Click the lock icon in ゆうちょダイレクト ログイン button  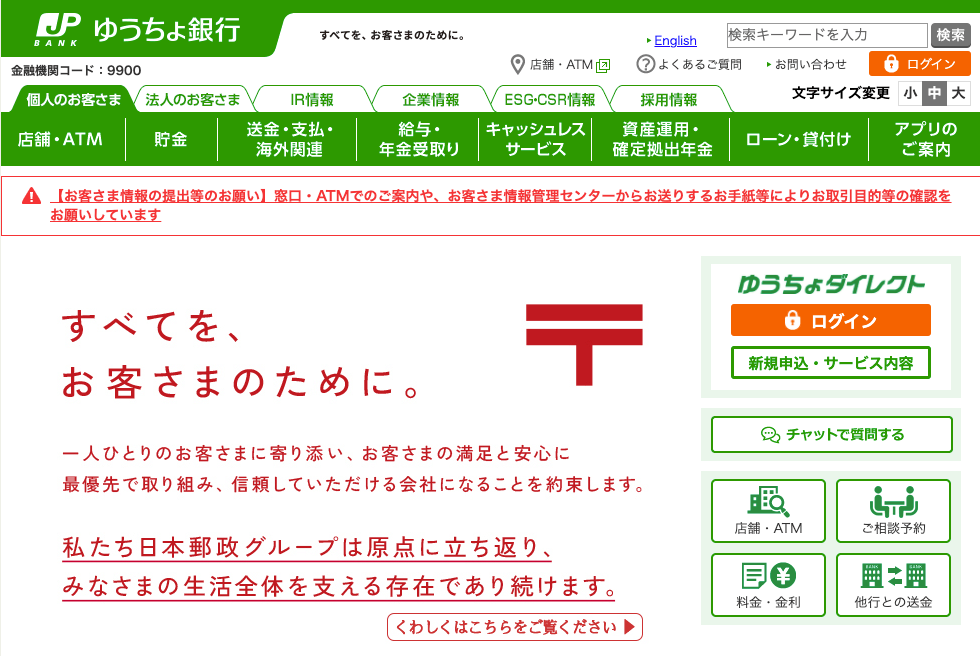[792, 320]
